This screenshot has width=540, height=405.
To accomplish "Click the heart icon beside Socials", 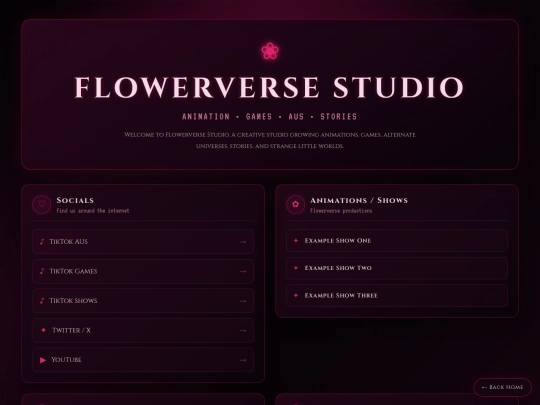I will (42, 204).
